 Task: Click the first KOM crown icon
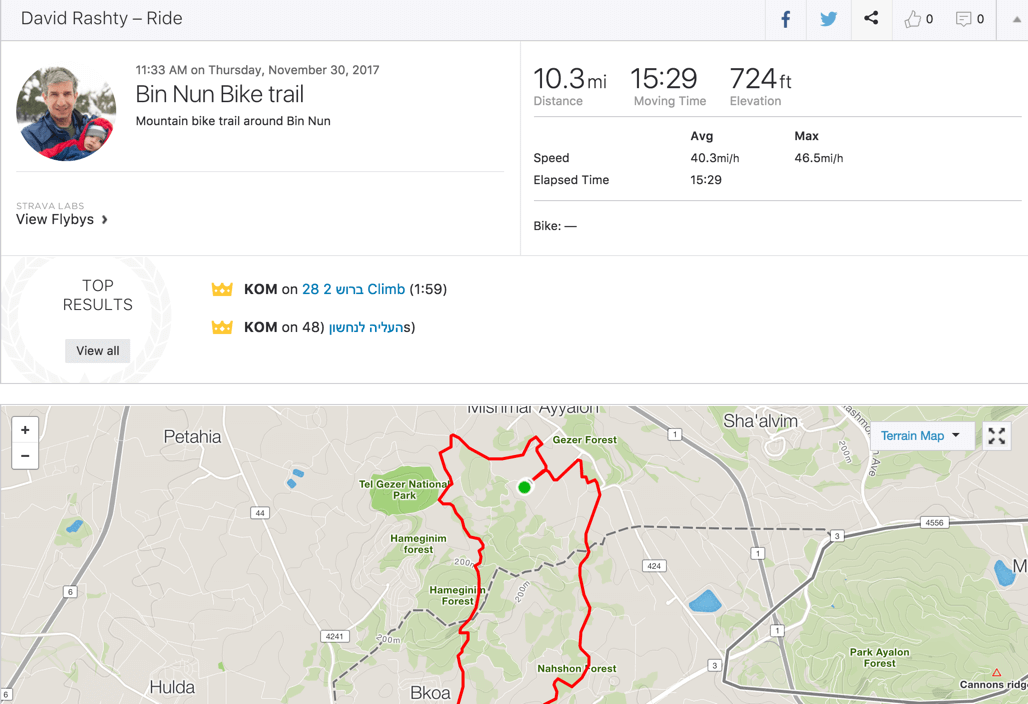tap(222, 290)
